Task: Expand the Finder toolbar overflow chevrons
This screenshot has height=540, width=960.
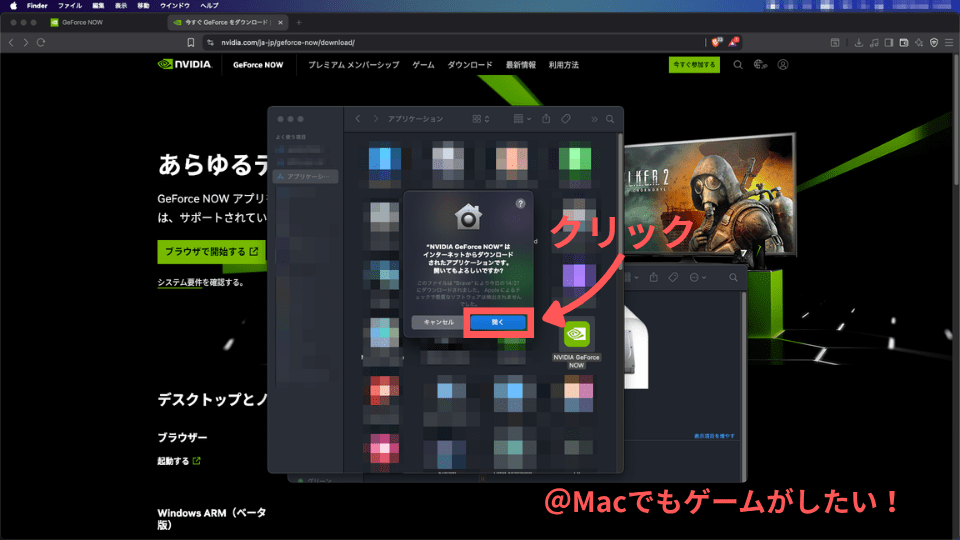Action: [594, 119]
